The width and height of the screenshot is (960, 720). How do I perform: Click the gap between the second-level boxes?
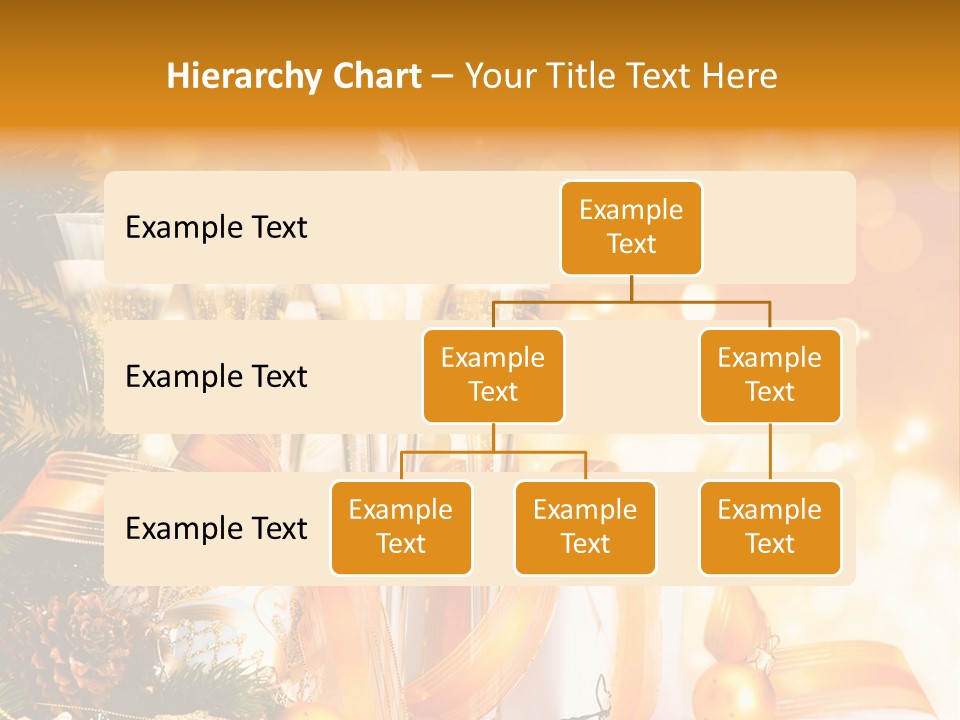pos(631,377)
